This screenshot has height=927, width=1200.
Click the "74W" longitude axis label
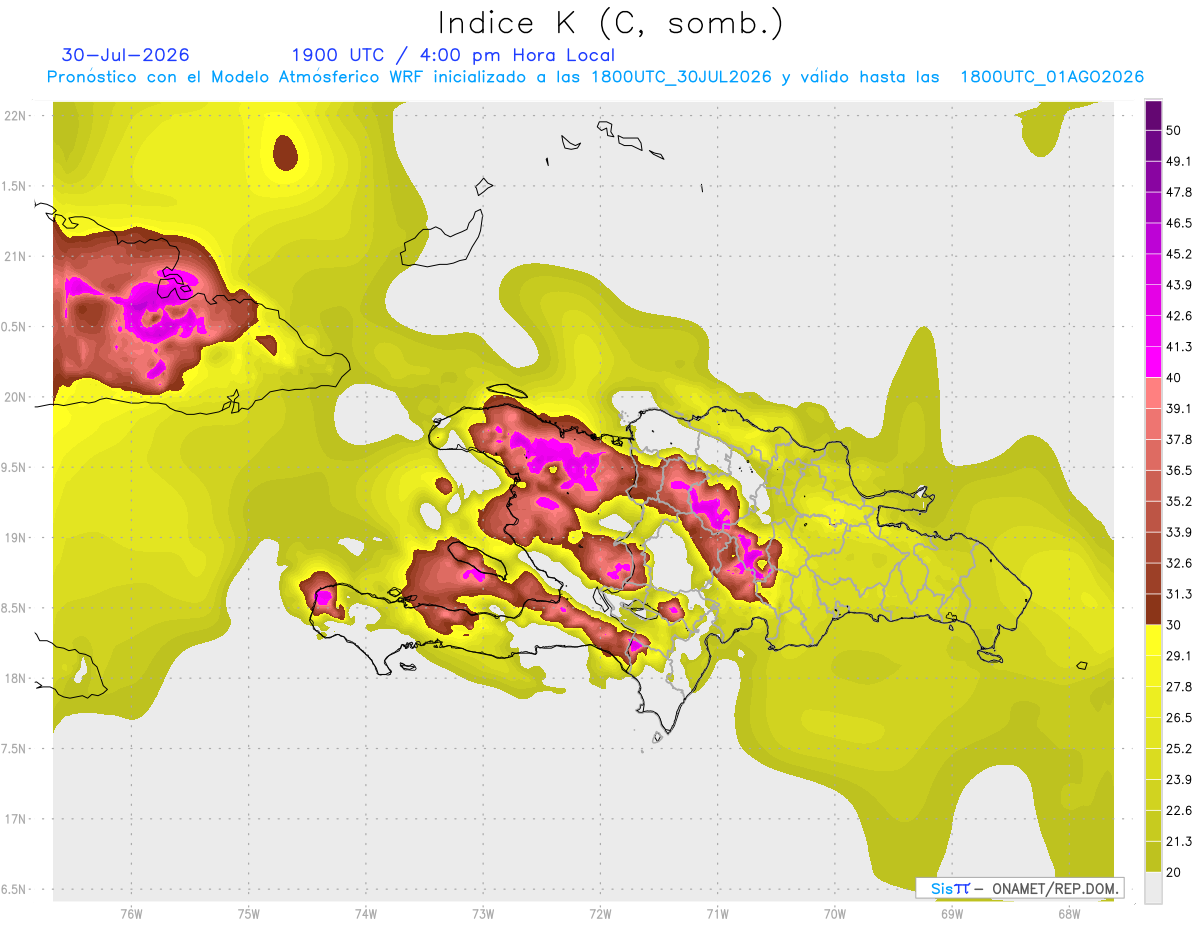tap(365, 912)
